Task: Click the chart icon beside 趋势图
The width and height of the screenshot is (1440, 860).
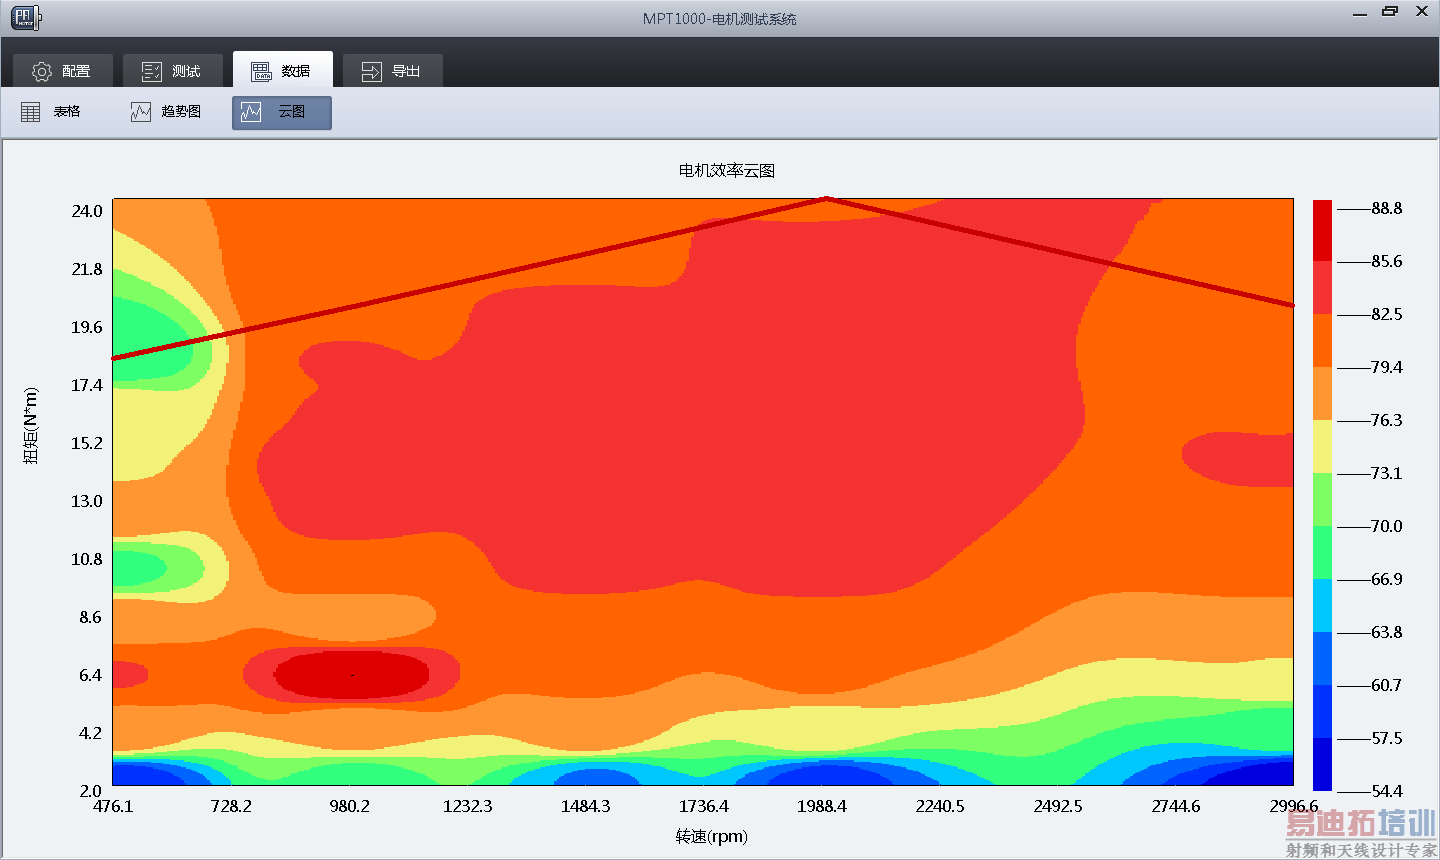Action: point(141,112)
